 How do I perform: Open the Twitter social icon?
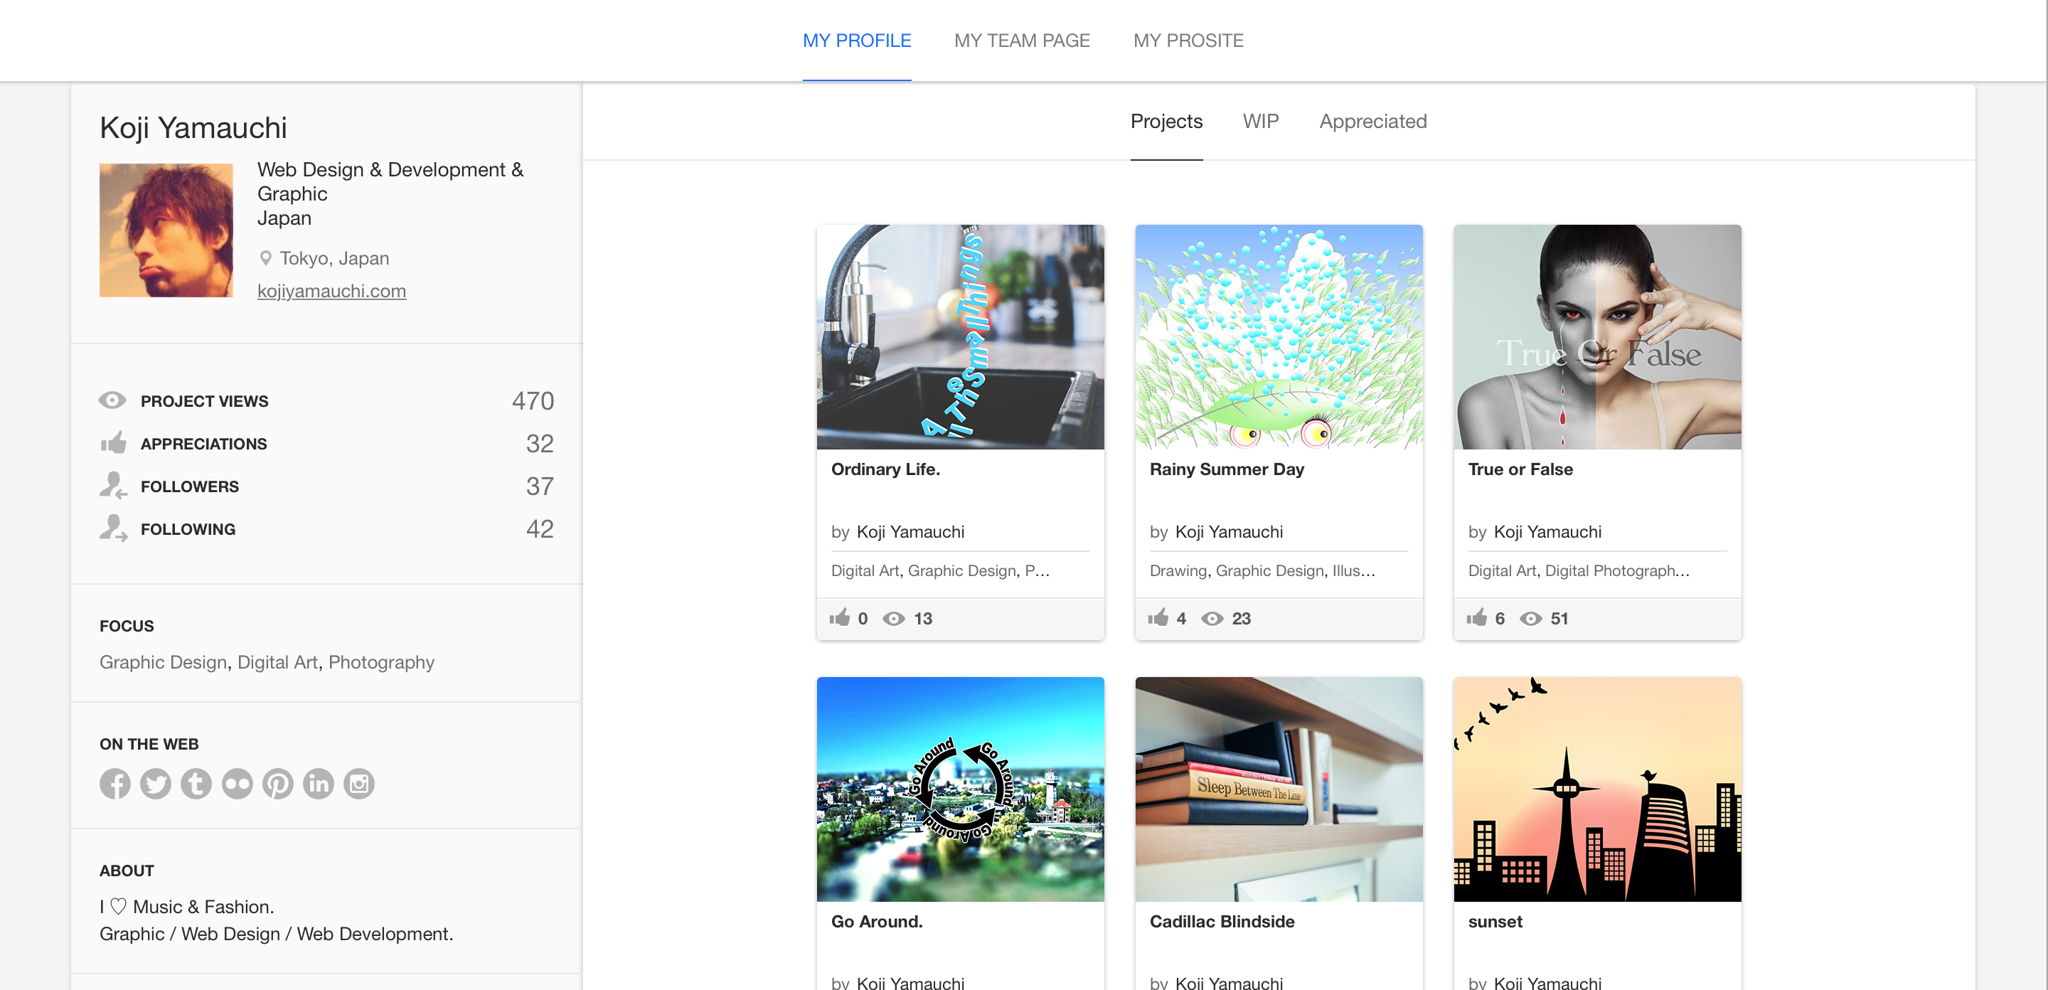pyautogui.click(x=156, y=784)
